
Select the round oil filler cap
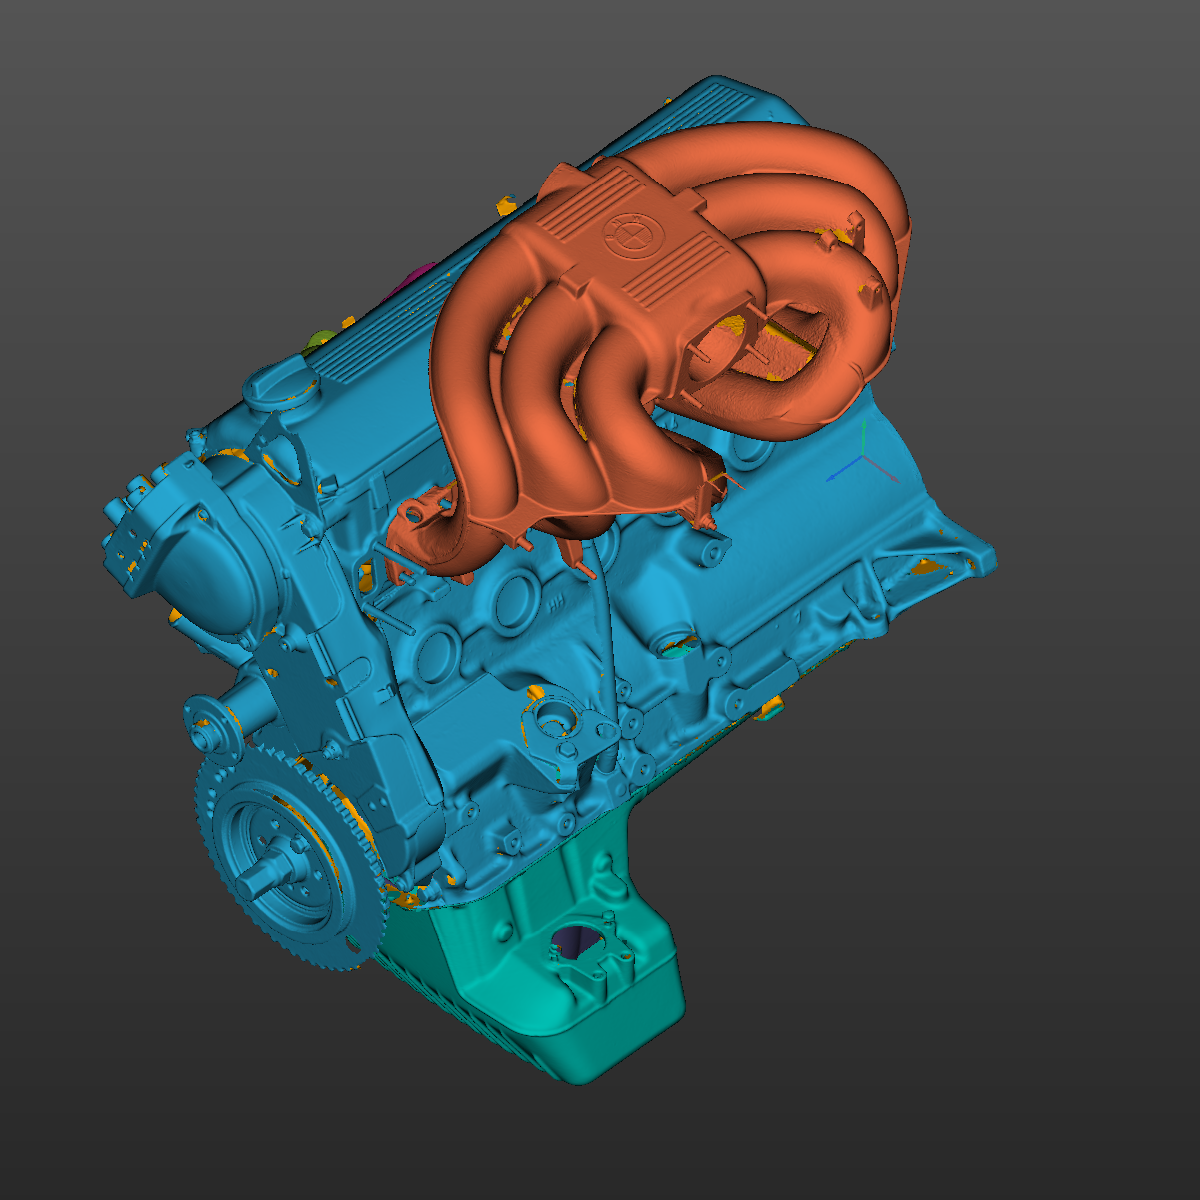coord(281,385)
